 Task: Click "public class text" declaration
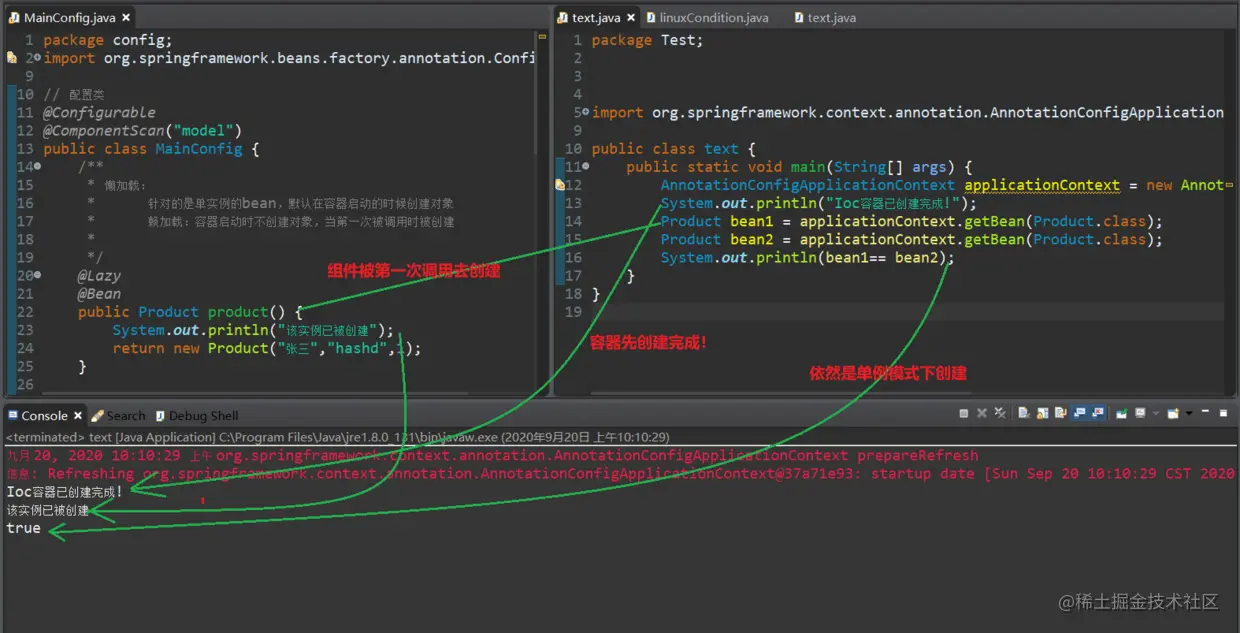(x=673, y=148)
